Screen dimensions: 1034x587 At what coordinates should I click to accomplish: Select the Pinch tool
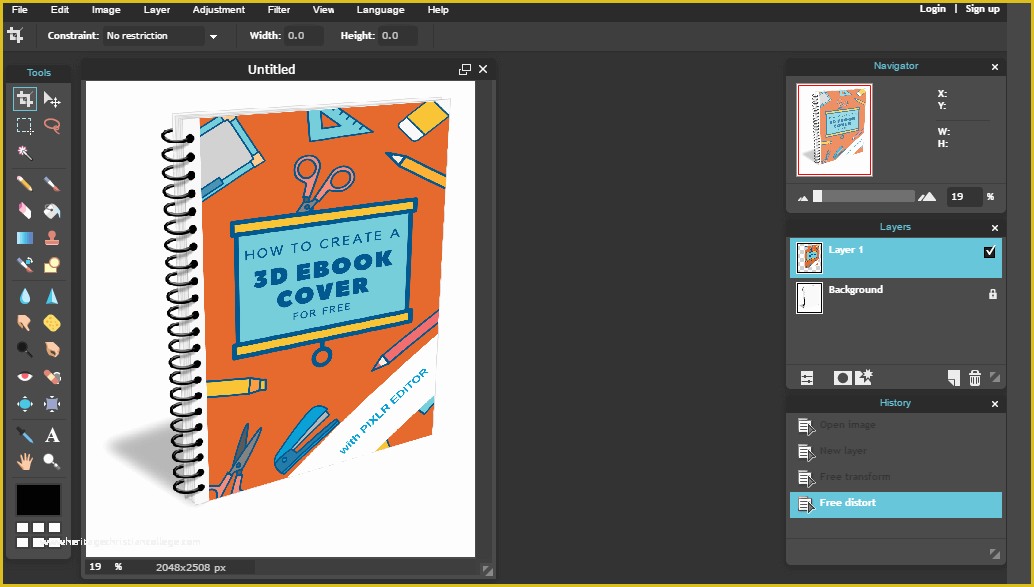(x=52, y=404)
